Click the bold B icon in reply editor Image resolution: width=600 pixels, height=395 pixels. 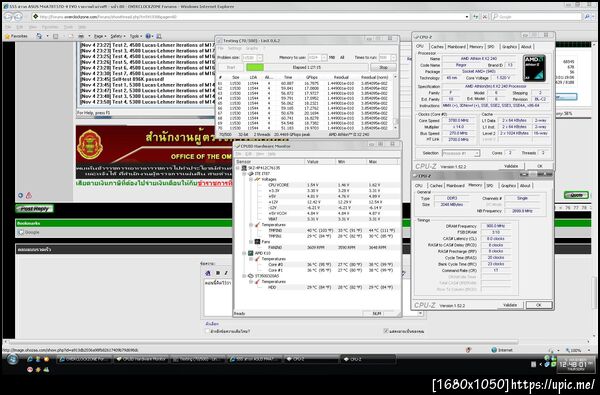click(218, 273)
